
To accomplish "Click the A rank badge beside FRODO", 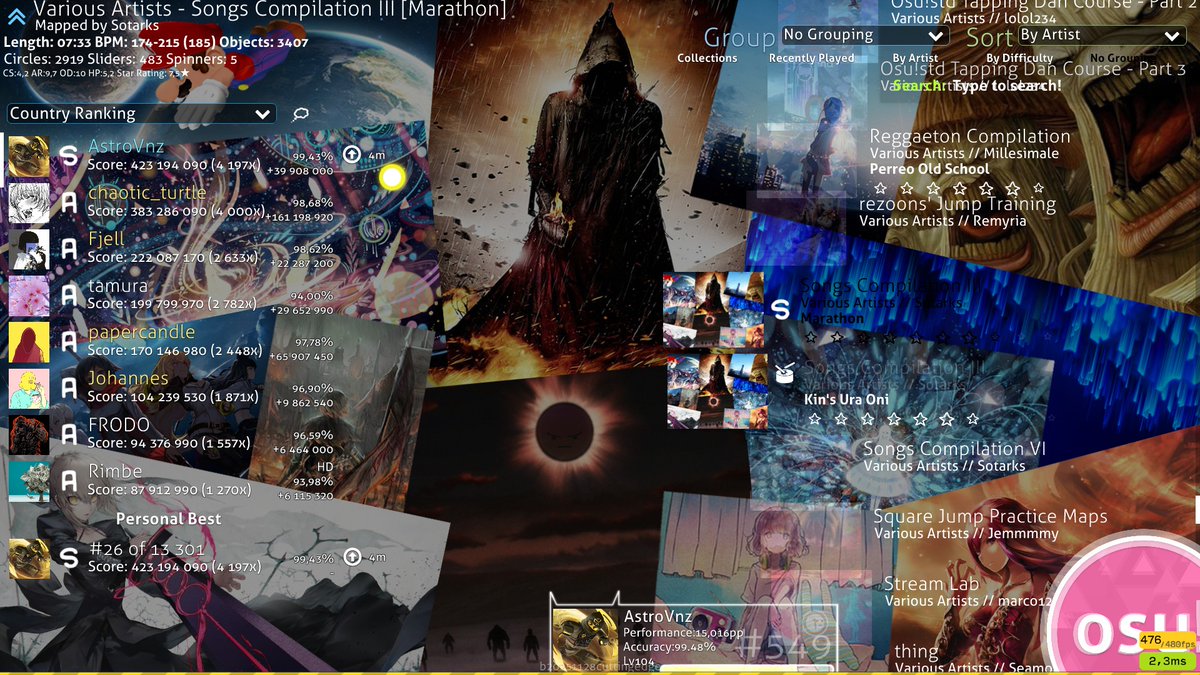I will click(68, 435).
